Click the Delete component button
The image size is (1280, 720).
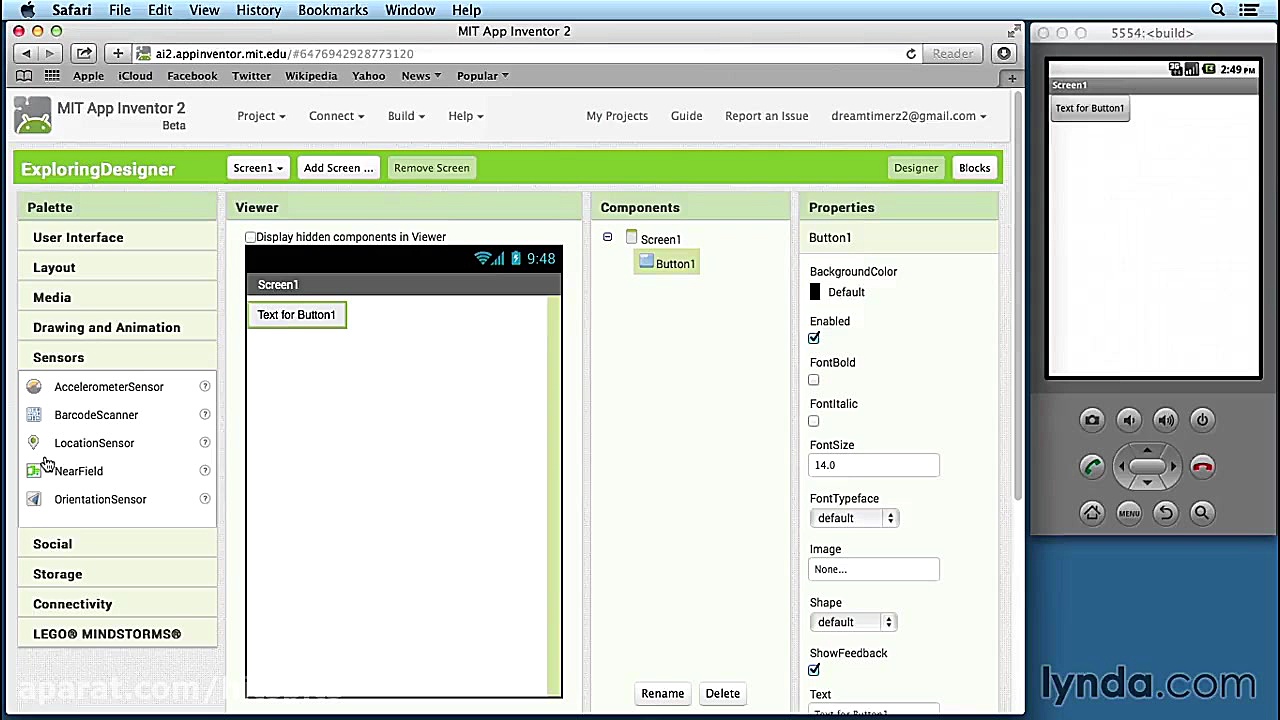(722, 693)
